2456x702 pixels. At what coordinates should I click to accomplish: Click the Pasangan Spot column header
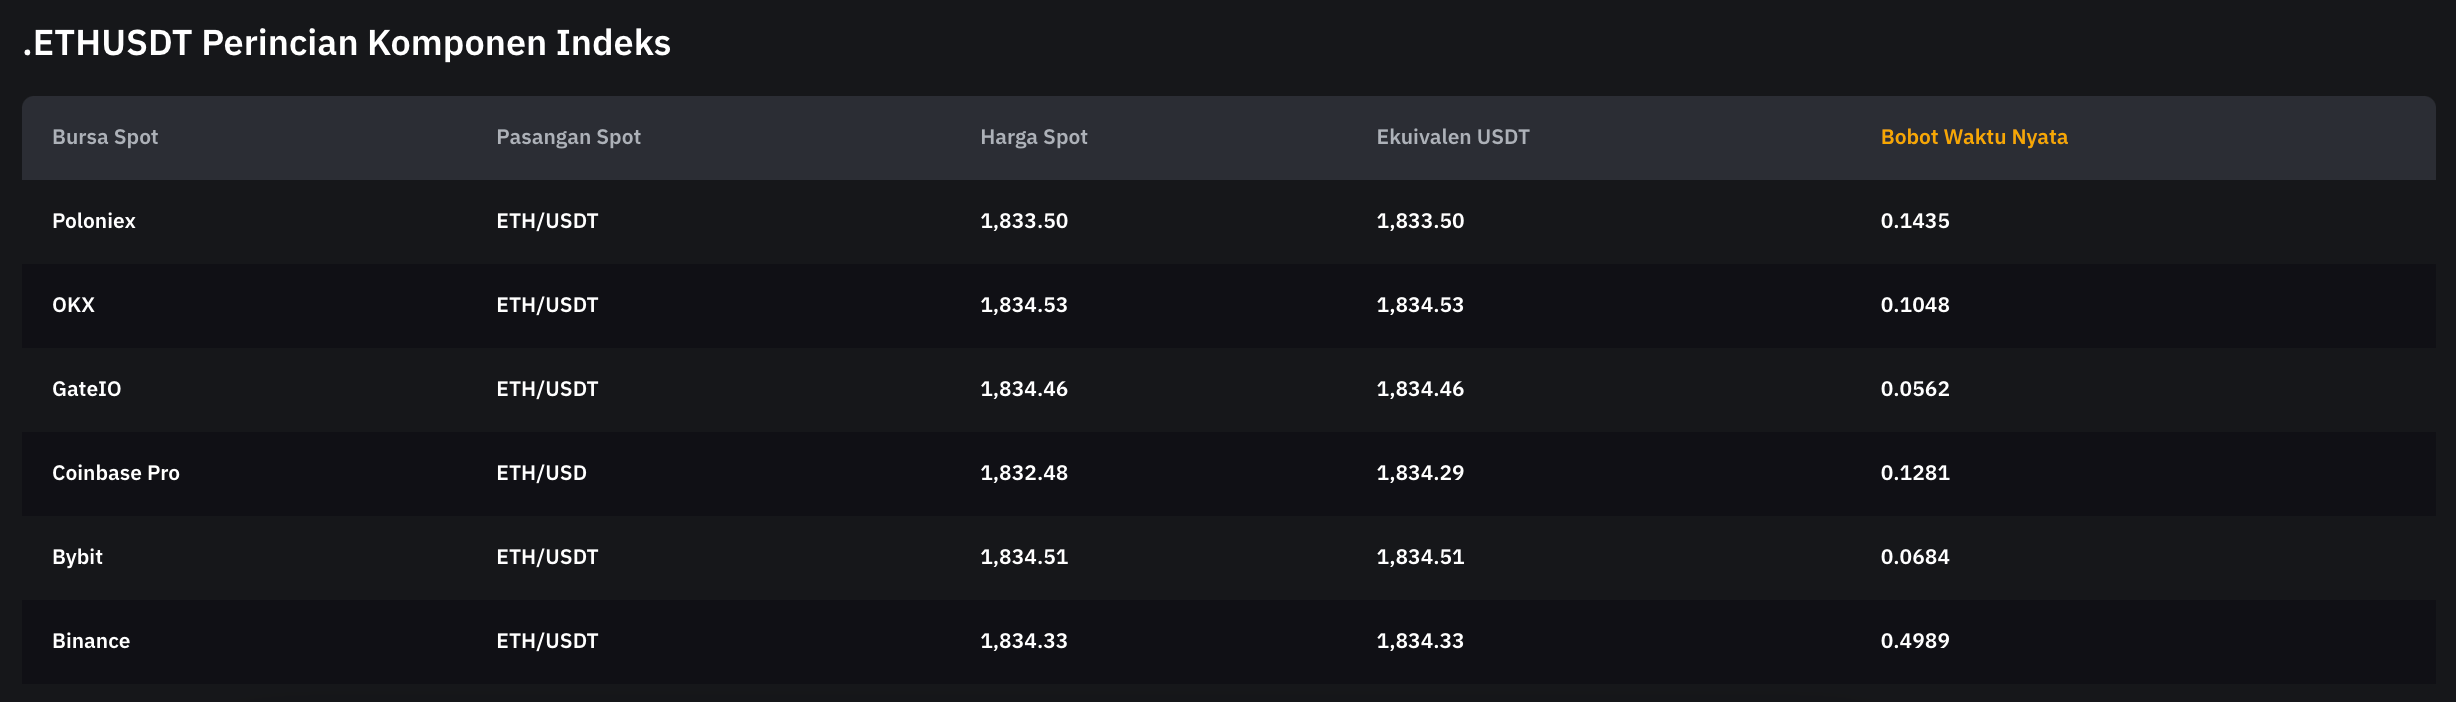(x=568, y=137)
